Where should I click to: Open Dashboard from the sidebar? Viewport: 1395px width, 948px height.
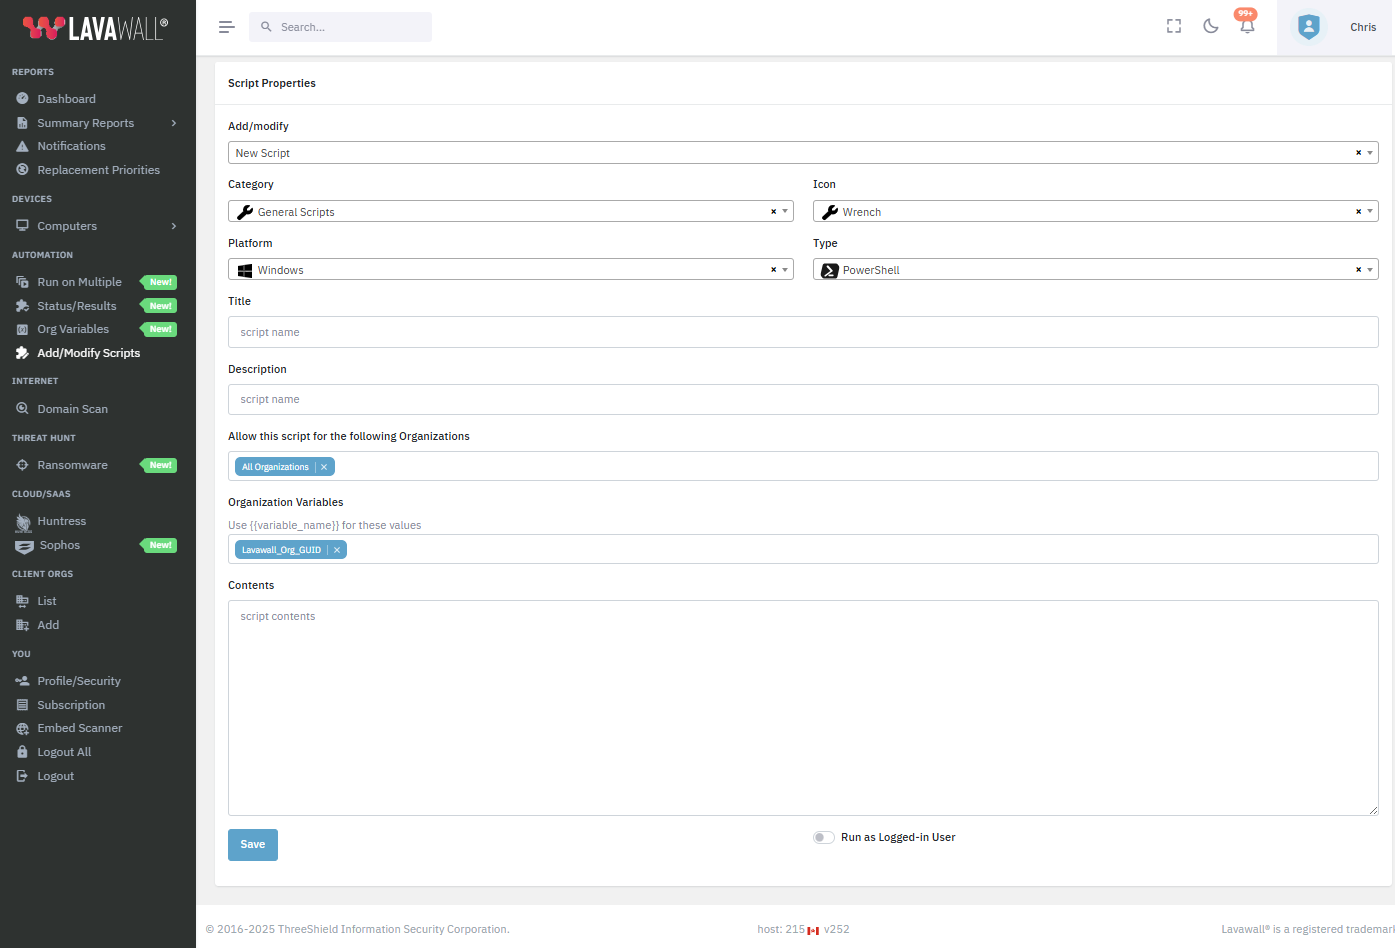click(x=66, y=99)
